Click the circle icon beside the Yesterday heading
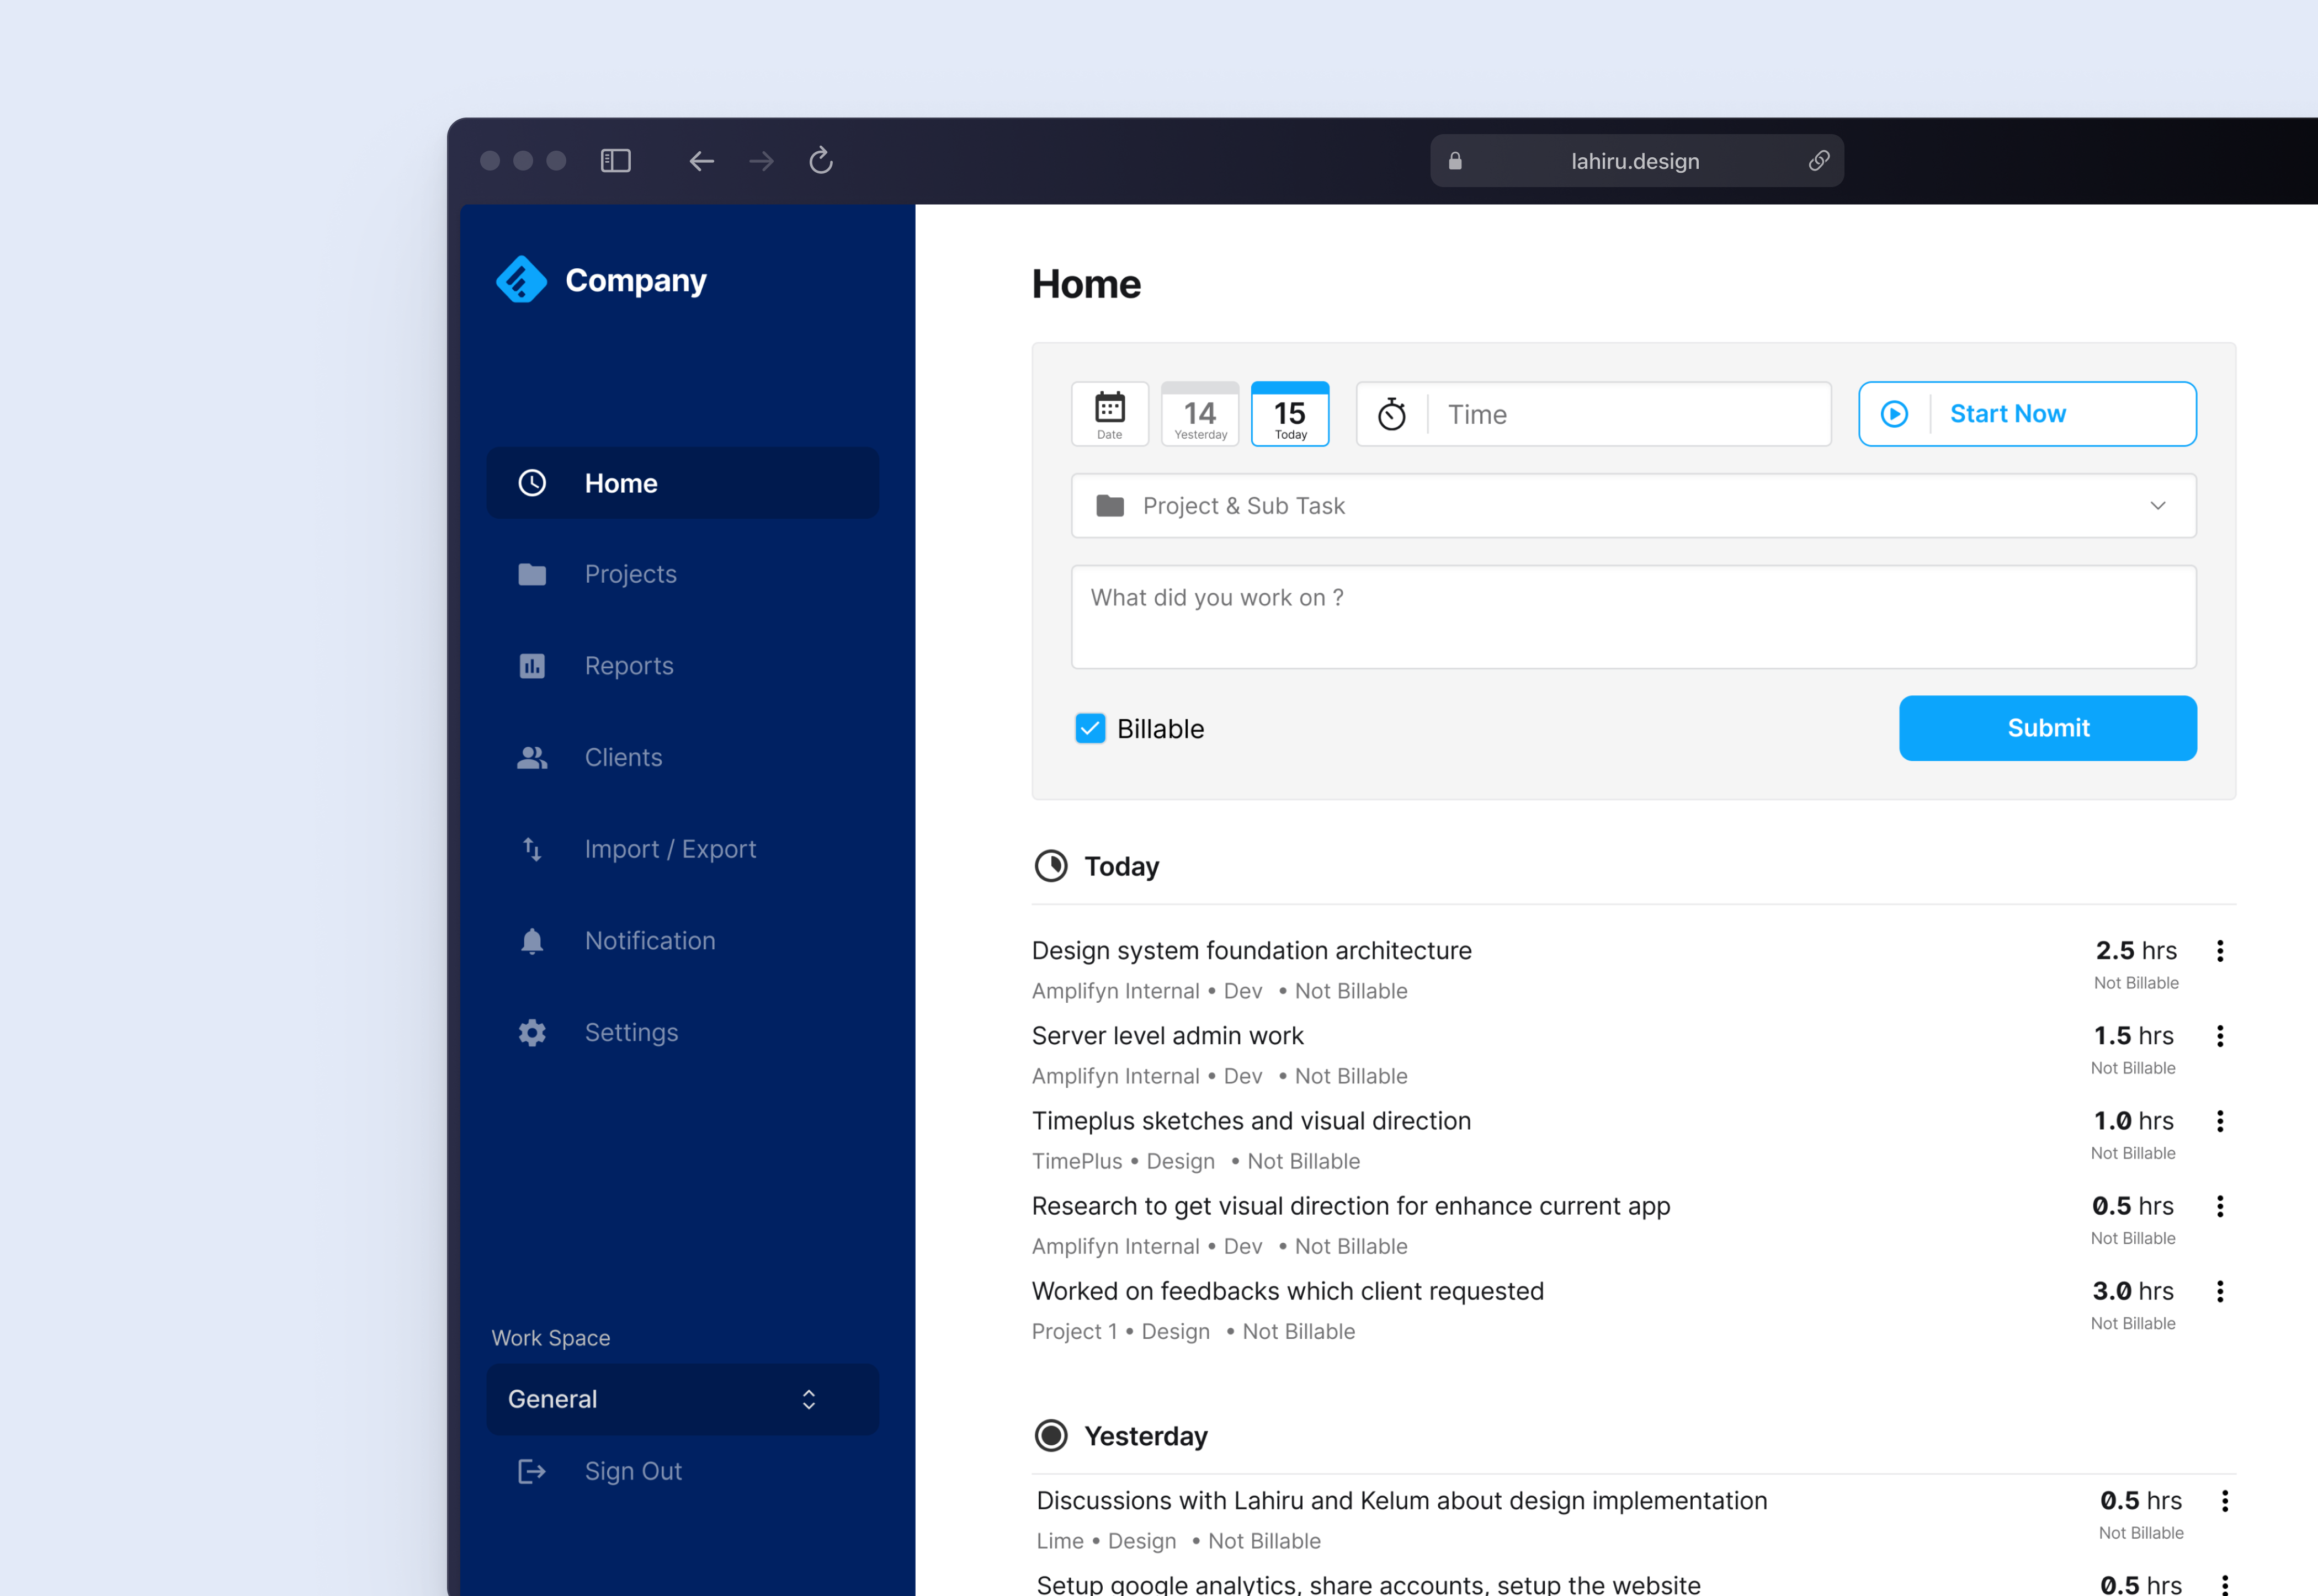Viewport: 2318px width, 1596px height. (x=1051, y=1436)
